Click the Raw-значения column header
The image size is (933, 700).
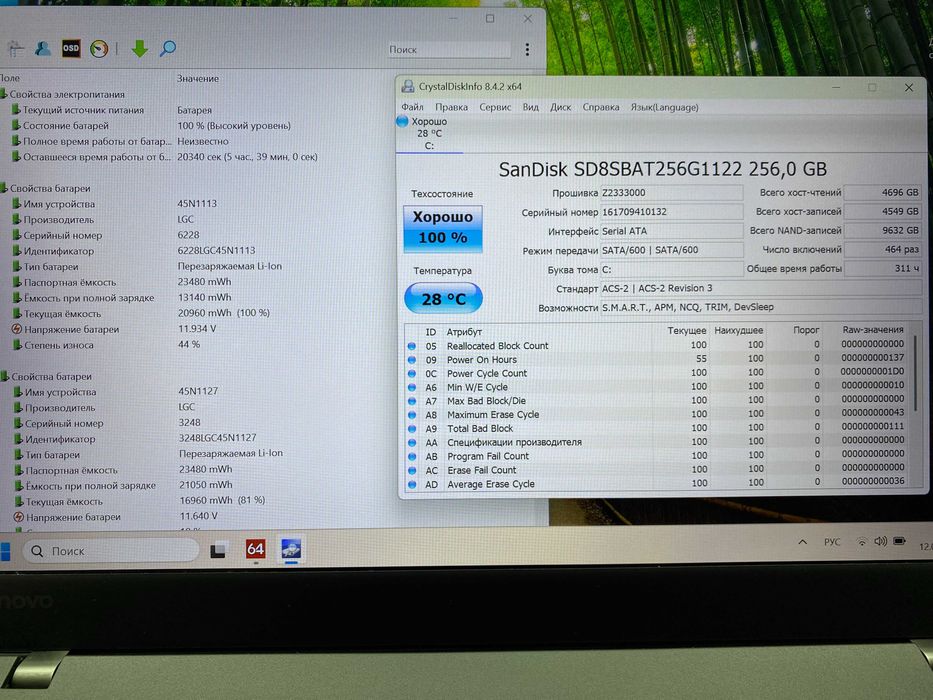tap(872, 329)
